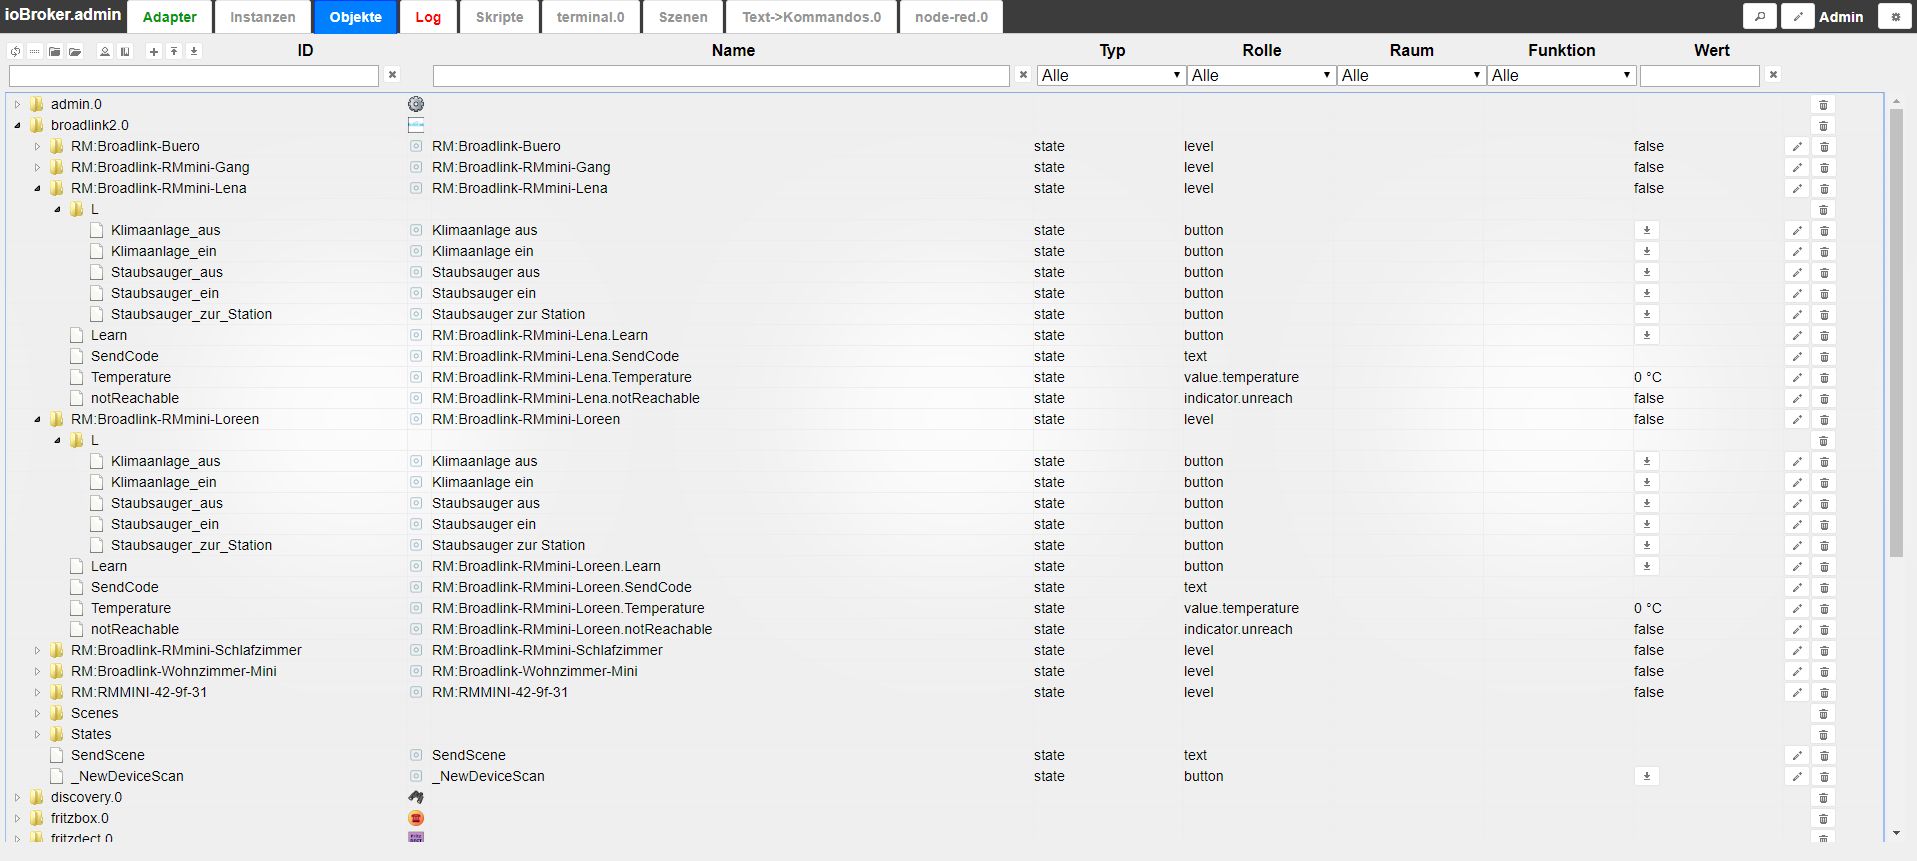Image resolution: width=1917 pixels, height=861 pixels.
Task: Delete the admin.0 row with trash icon
Action: 1823,105
